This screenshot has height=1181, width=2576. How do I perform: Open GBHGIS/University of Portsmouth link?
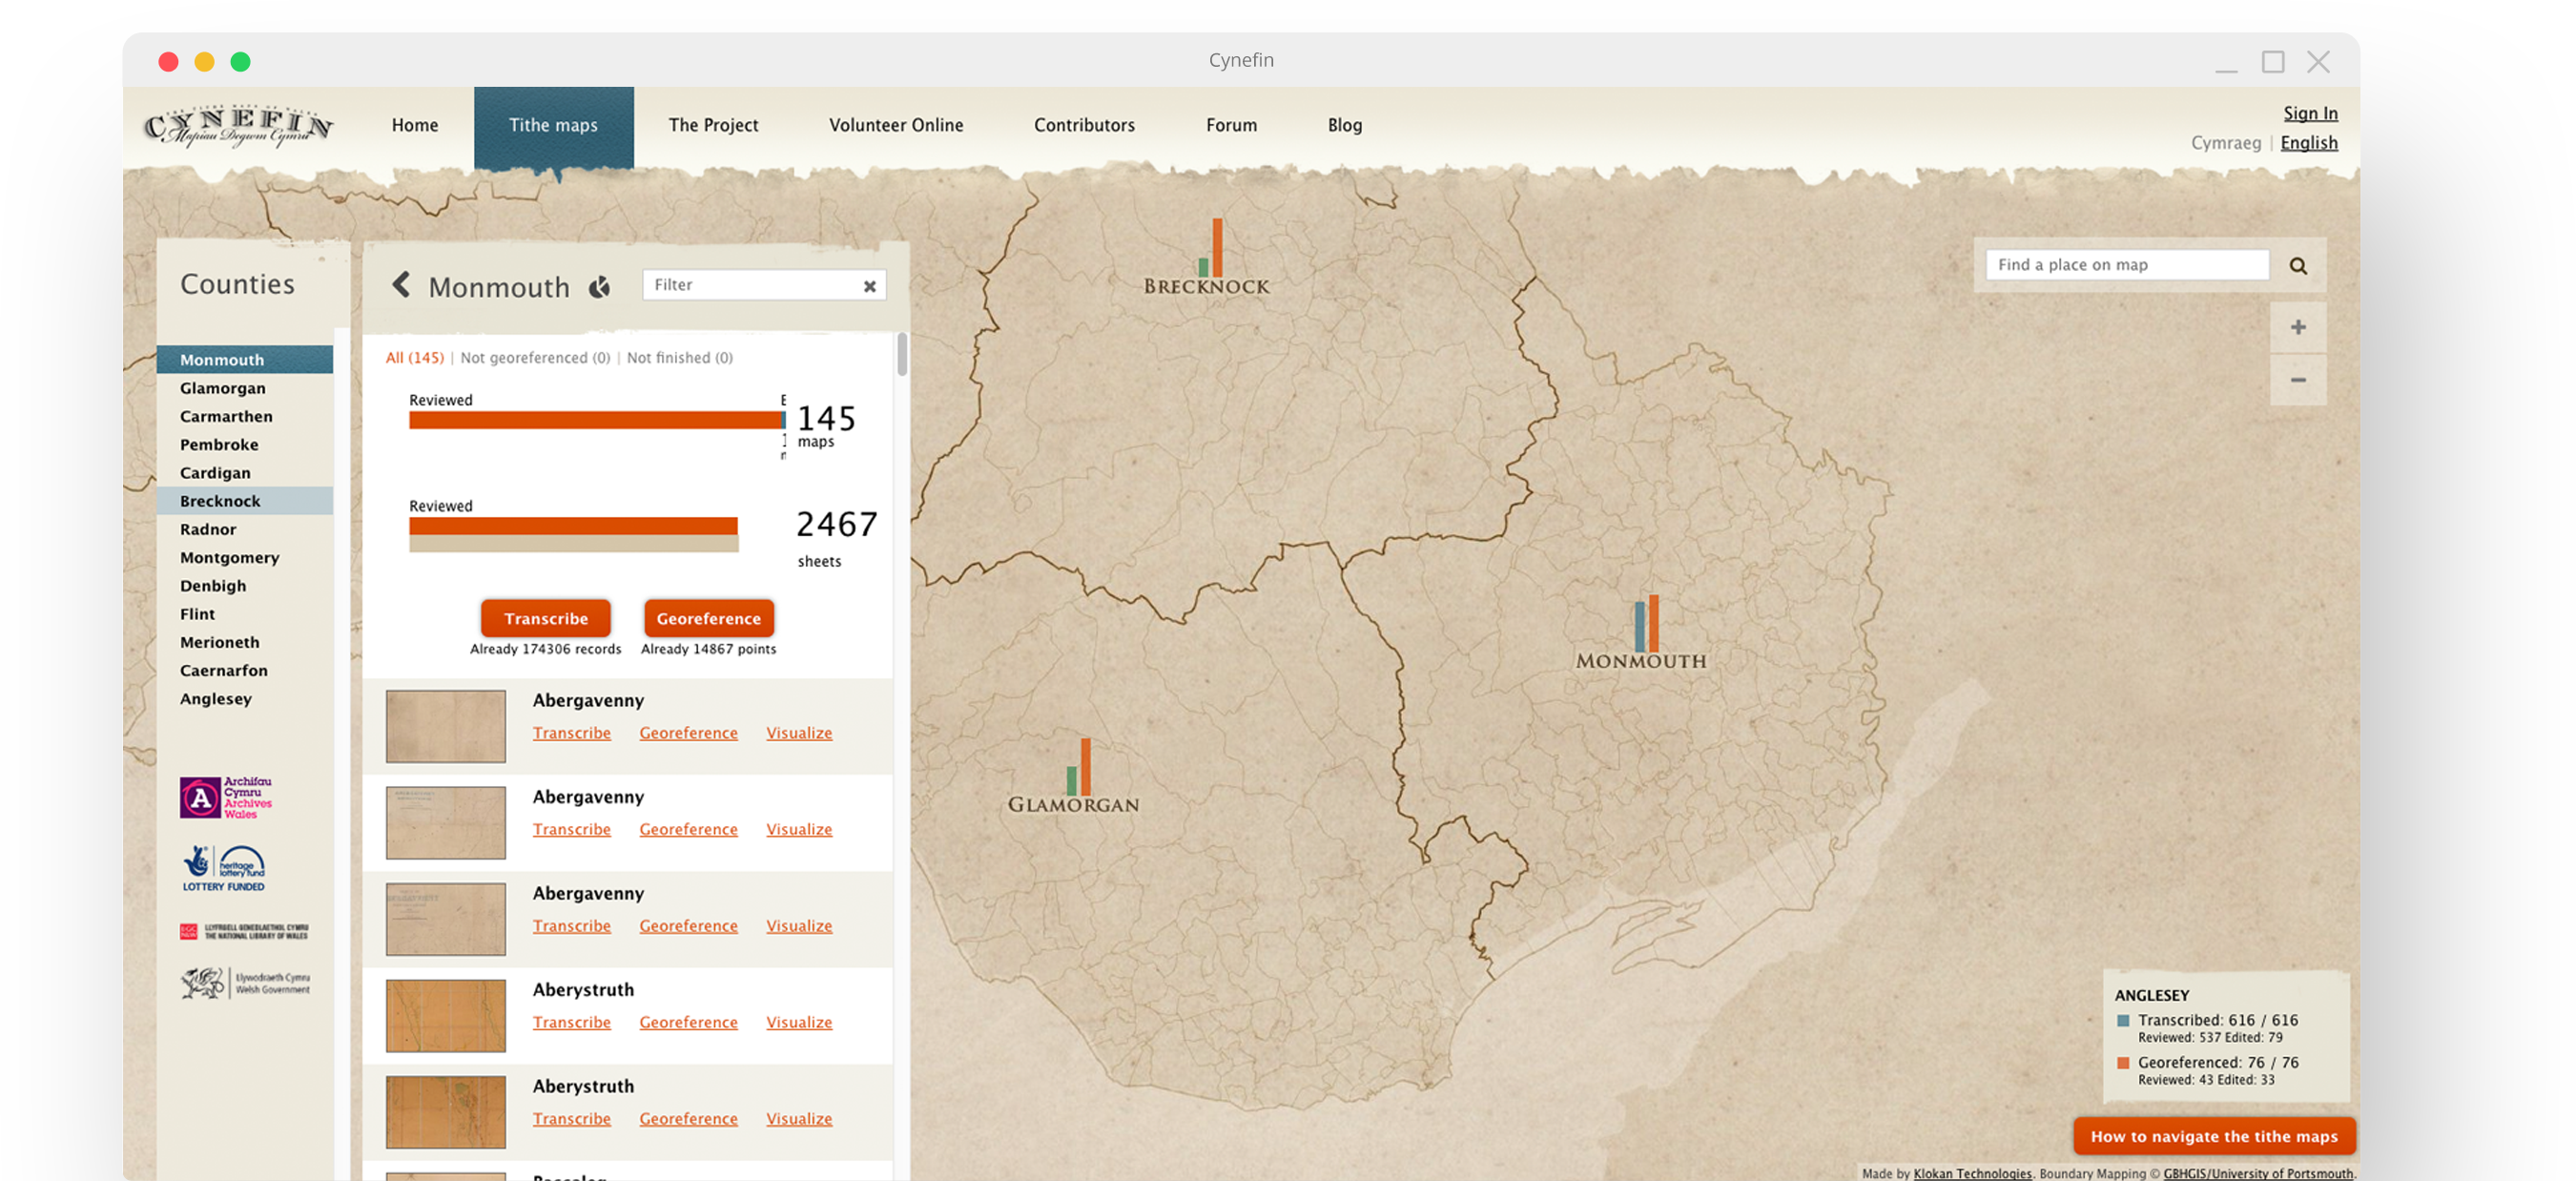2258,1174
